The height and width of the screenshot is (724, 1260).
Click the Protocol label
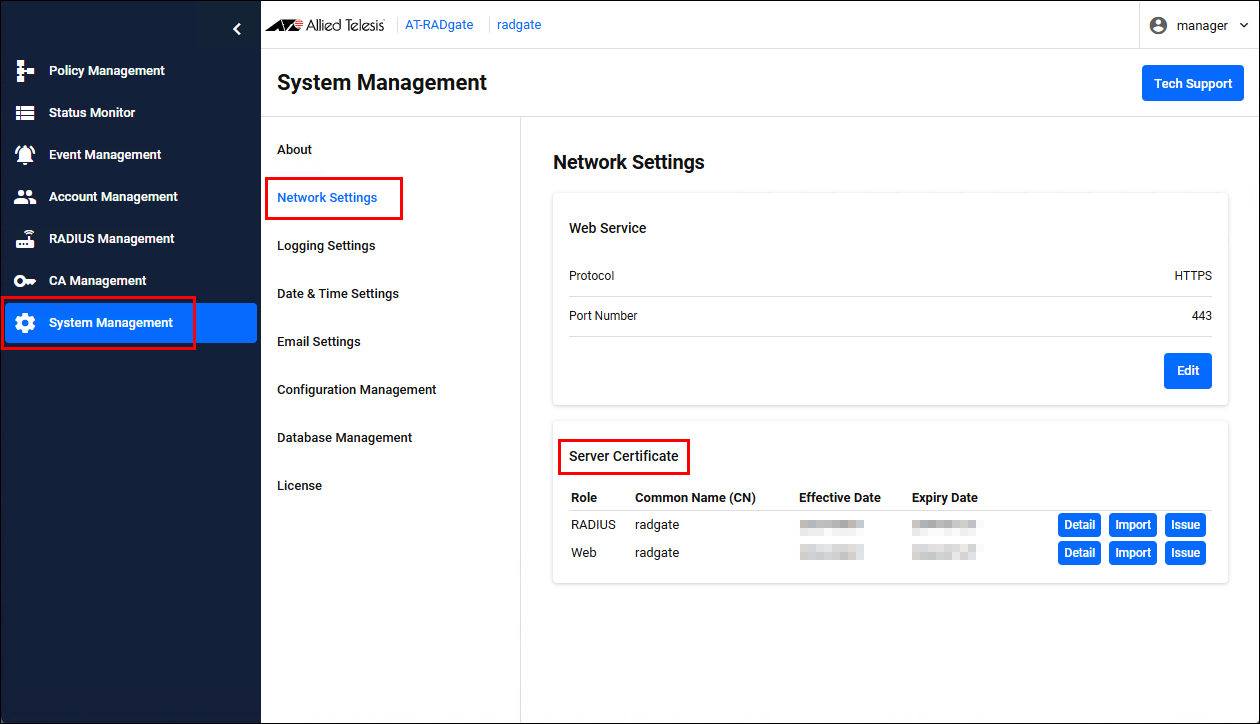coord(591,276)
